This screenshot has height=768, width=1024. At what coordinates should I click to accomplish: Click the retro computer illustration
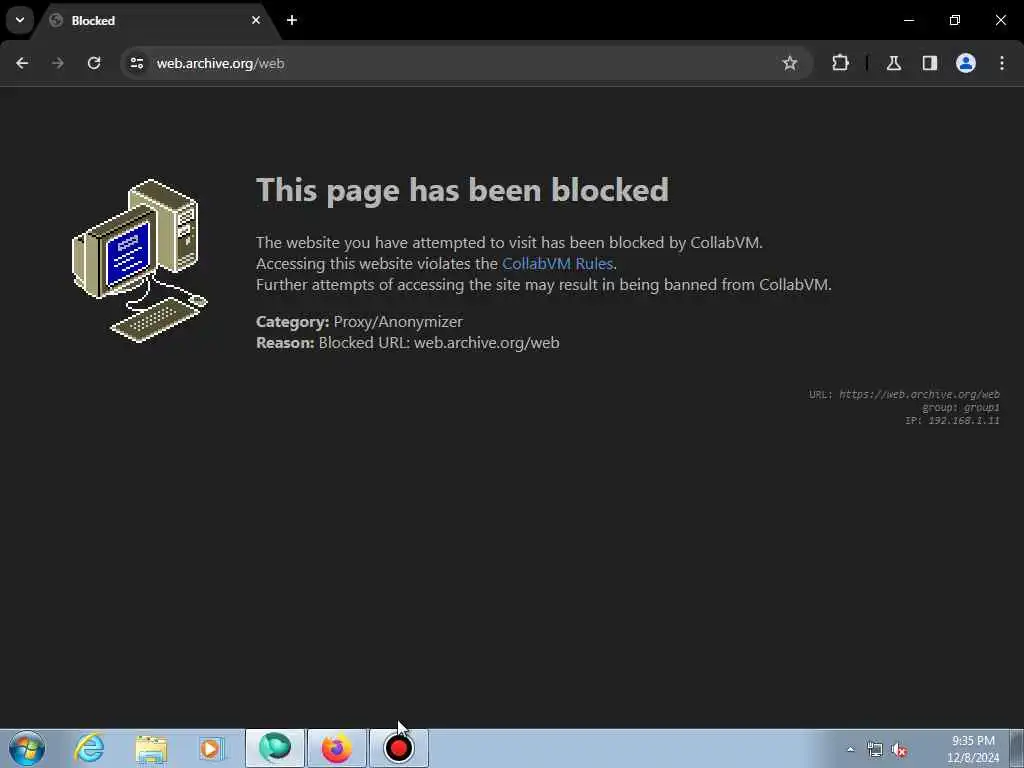click(139, 260)
